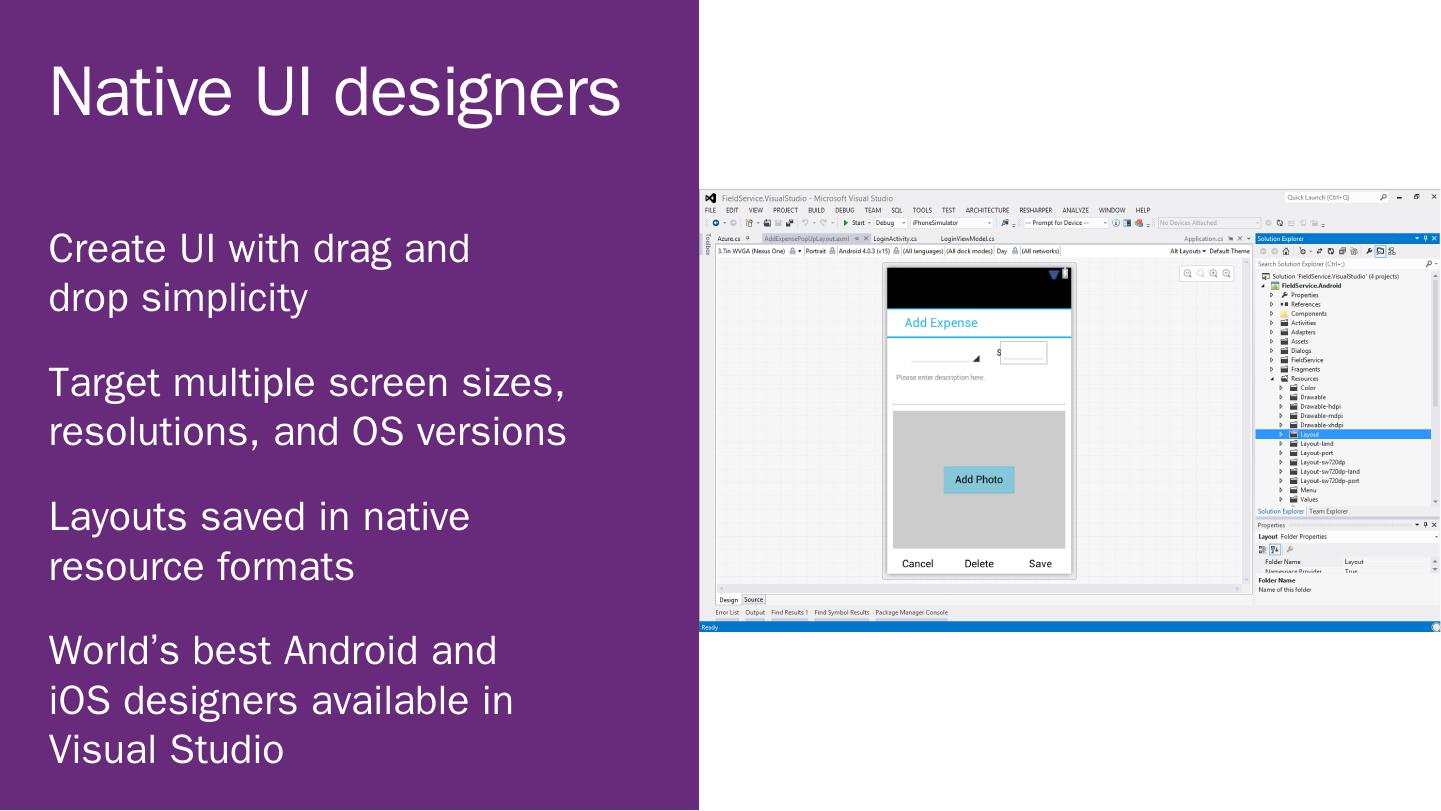The width and height of the screenshot is (1441, 811).
Task: Click the lock icon beside Portrait orientation
Action: 832,251
